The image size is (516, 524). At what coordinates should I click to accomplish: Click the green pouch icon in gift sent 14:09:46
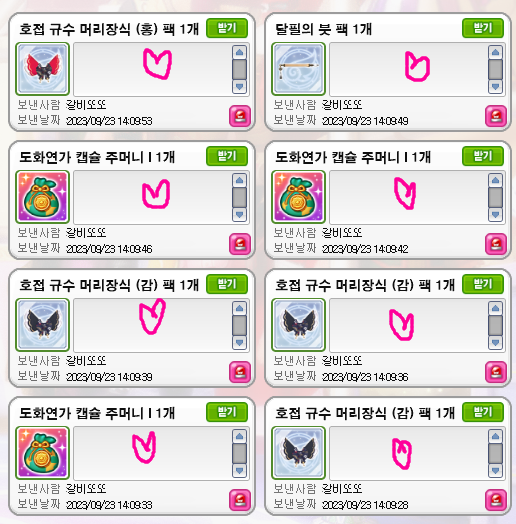(42, 197)
